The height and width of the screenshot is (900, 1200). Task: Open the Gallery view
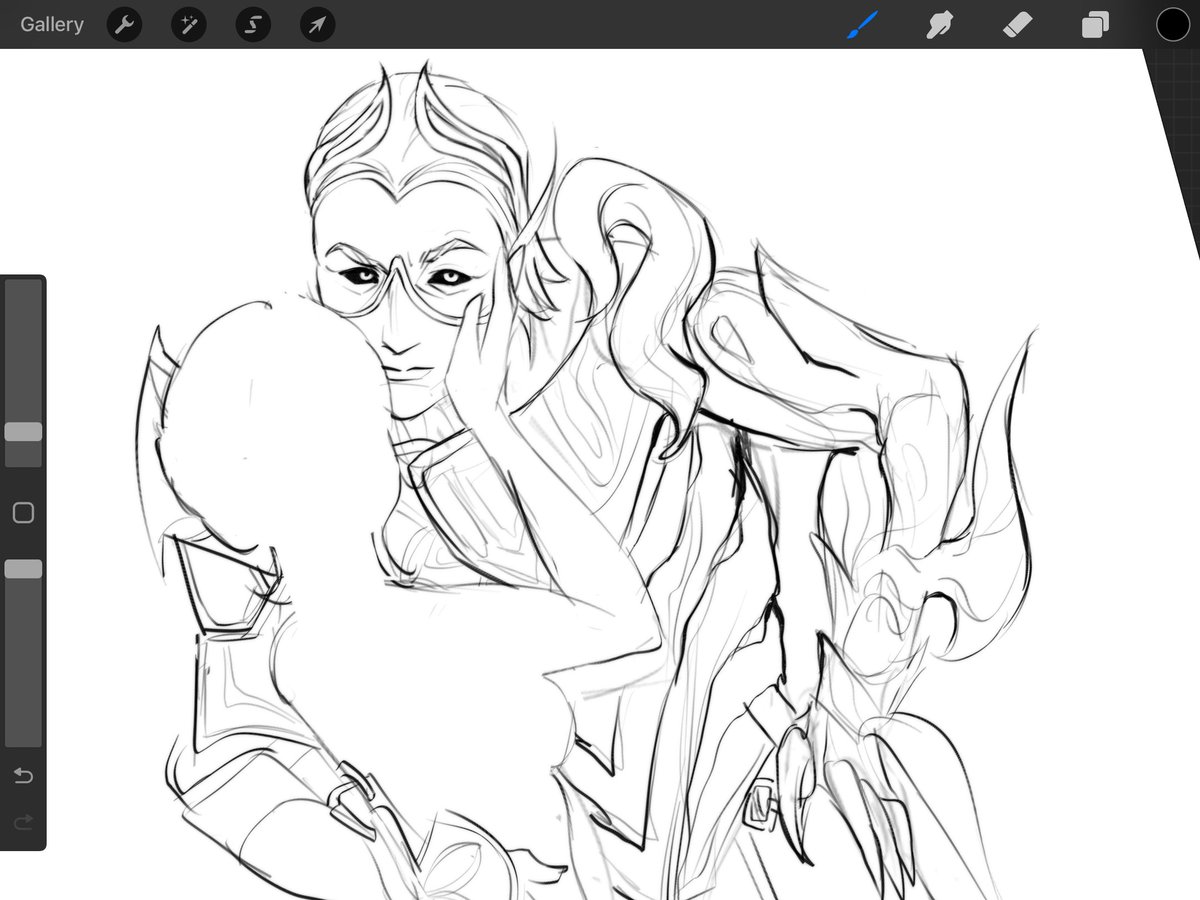[x=52, y=25]
